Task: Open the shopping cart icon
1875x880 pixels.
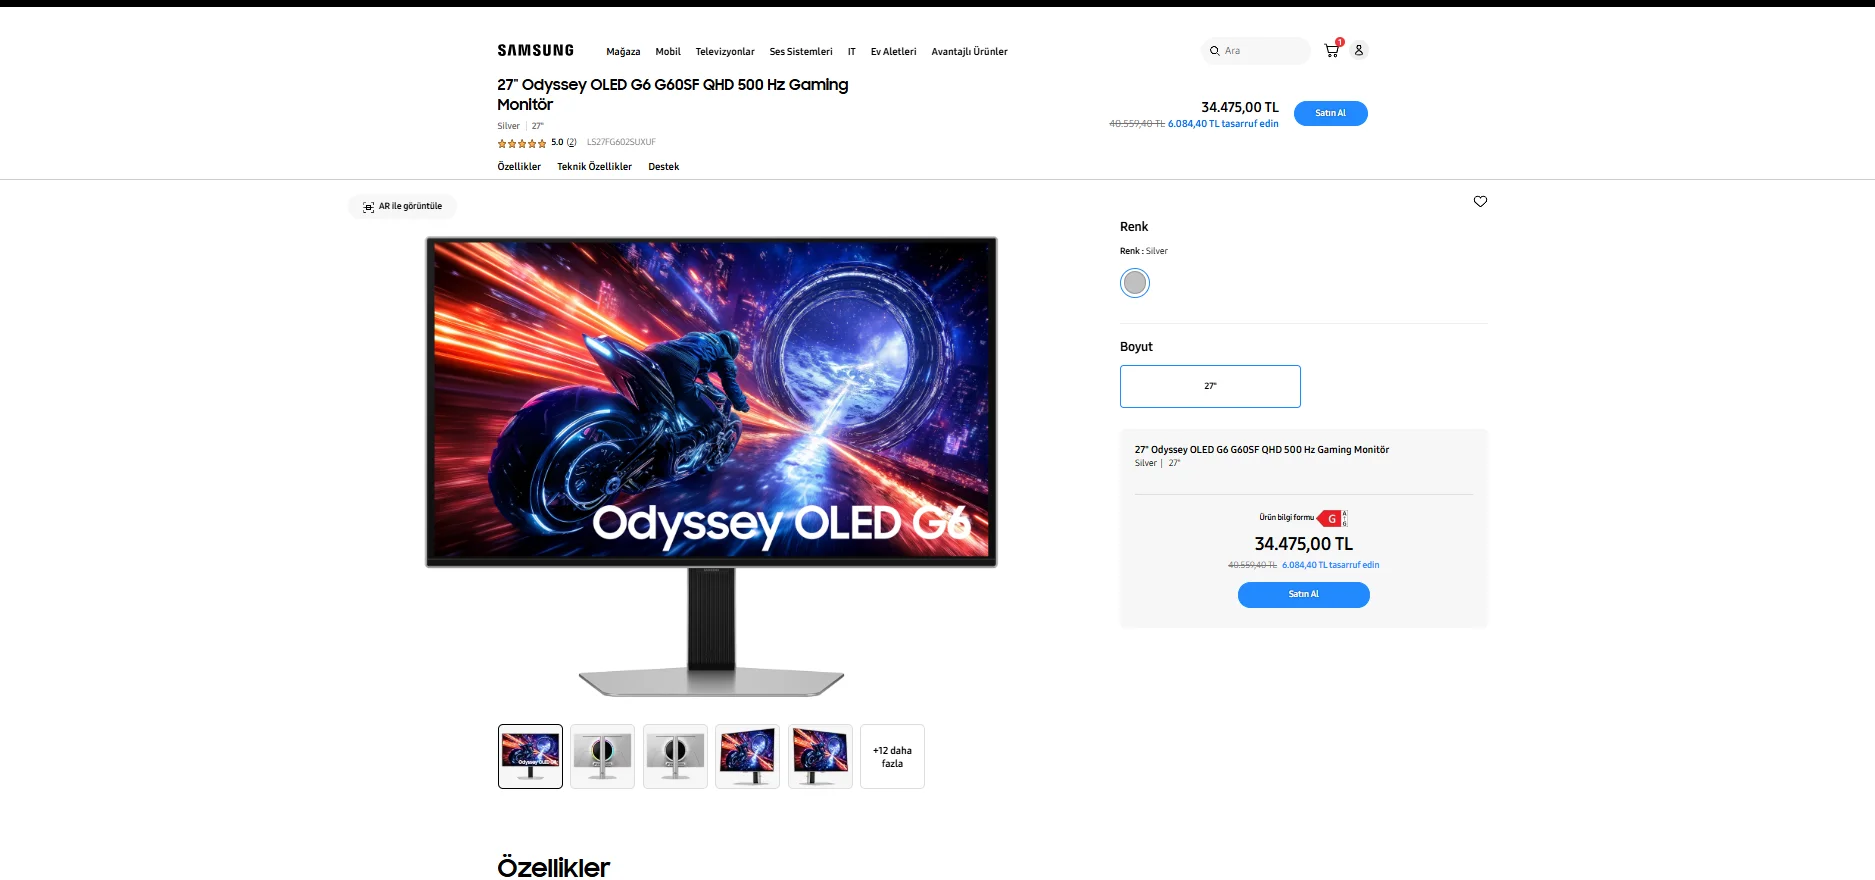Action: [x=1331, y=50]
